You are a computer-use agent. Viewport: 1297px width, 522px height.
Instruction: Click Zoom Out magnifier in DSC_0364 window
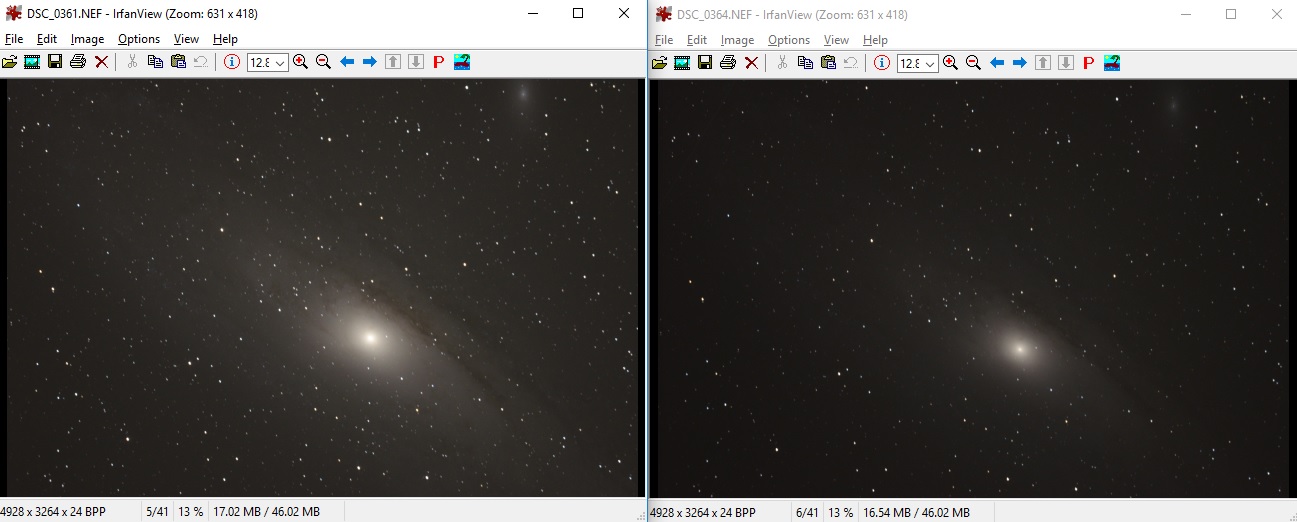click(973, 62)
